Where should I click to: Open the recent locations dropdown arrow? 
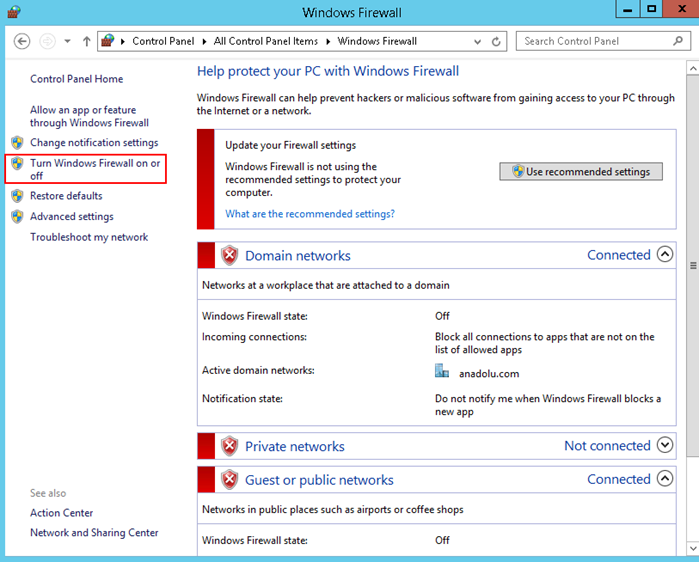67,41
